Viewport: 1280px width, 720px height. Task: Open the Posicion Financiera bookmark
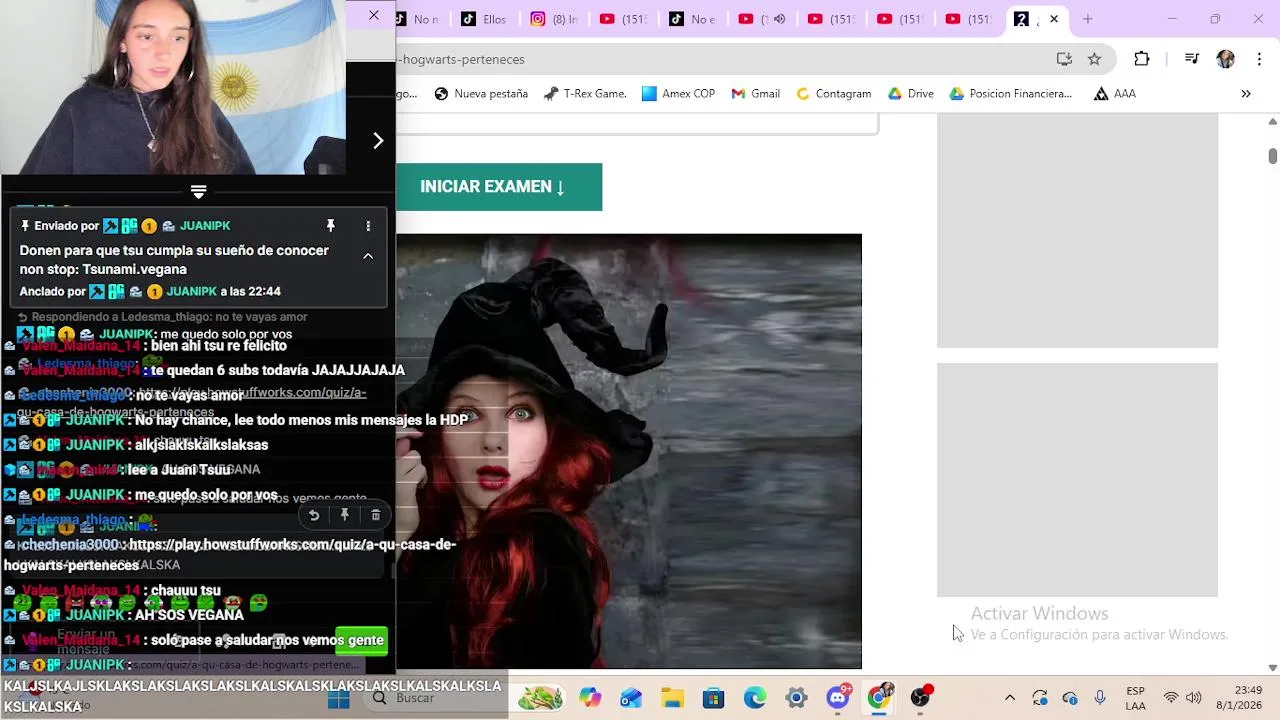(1010, 94)
